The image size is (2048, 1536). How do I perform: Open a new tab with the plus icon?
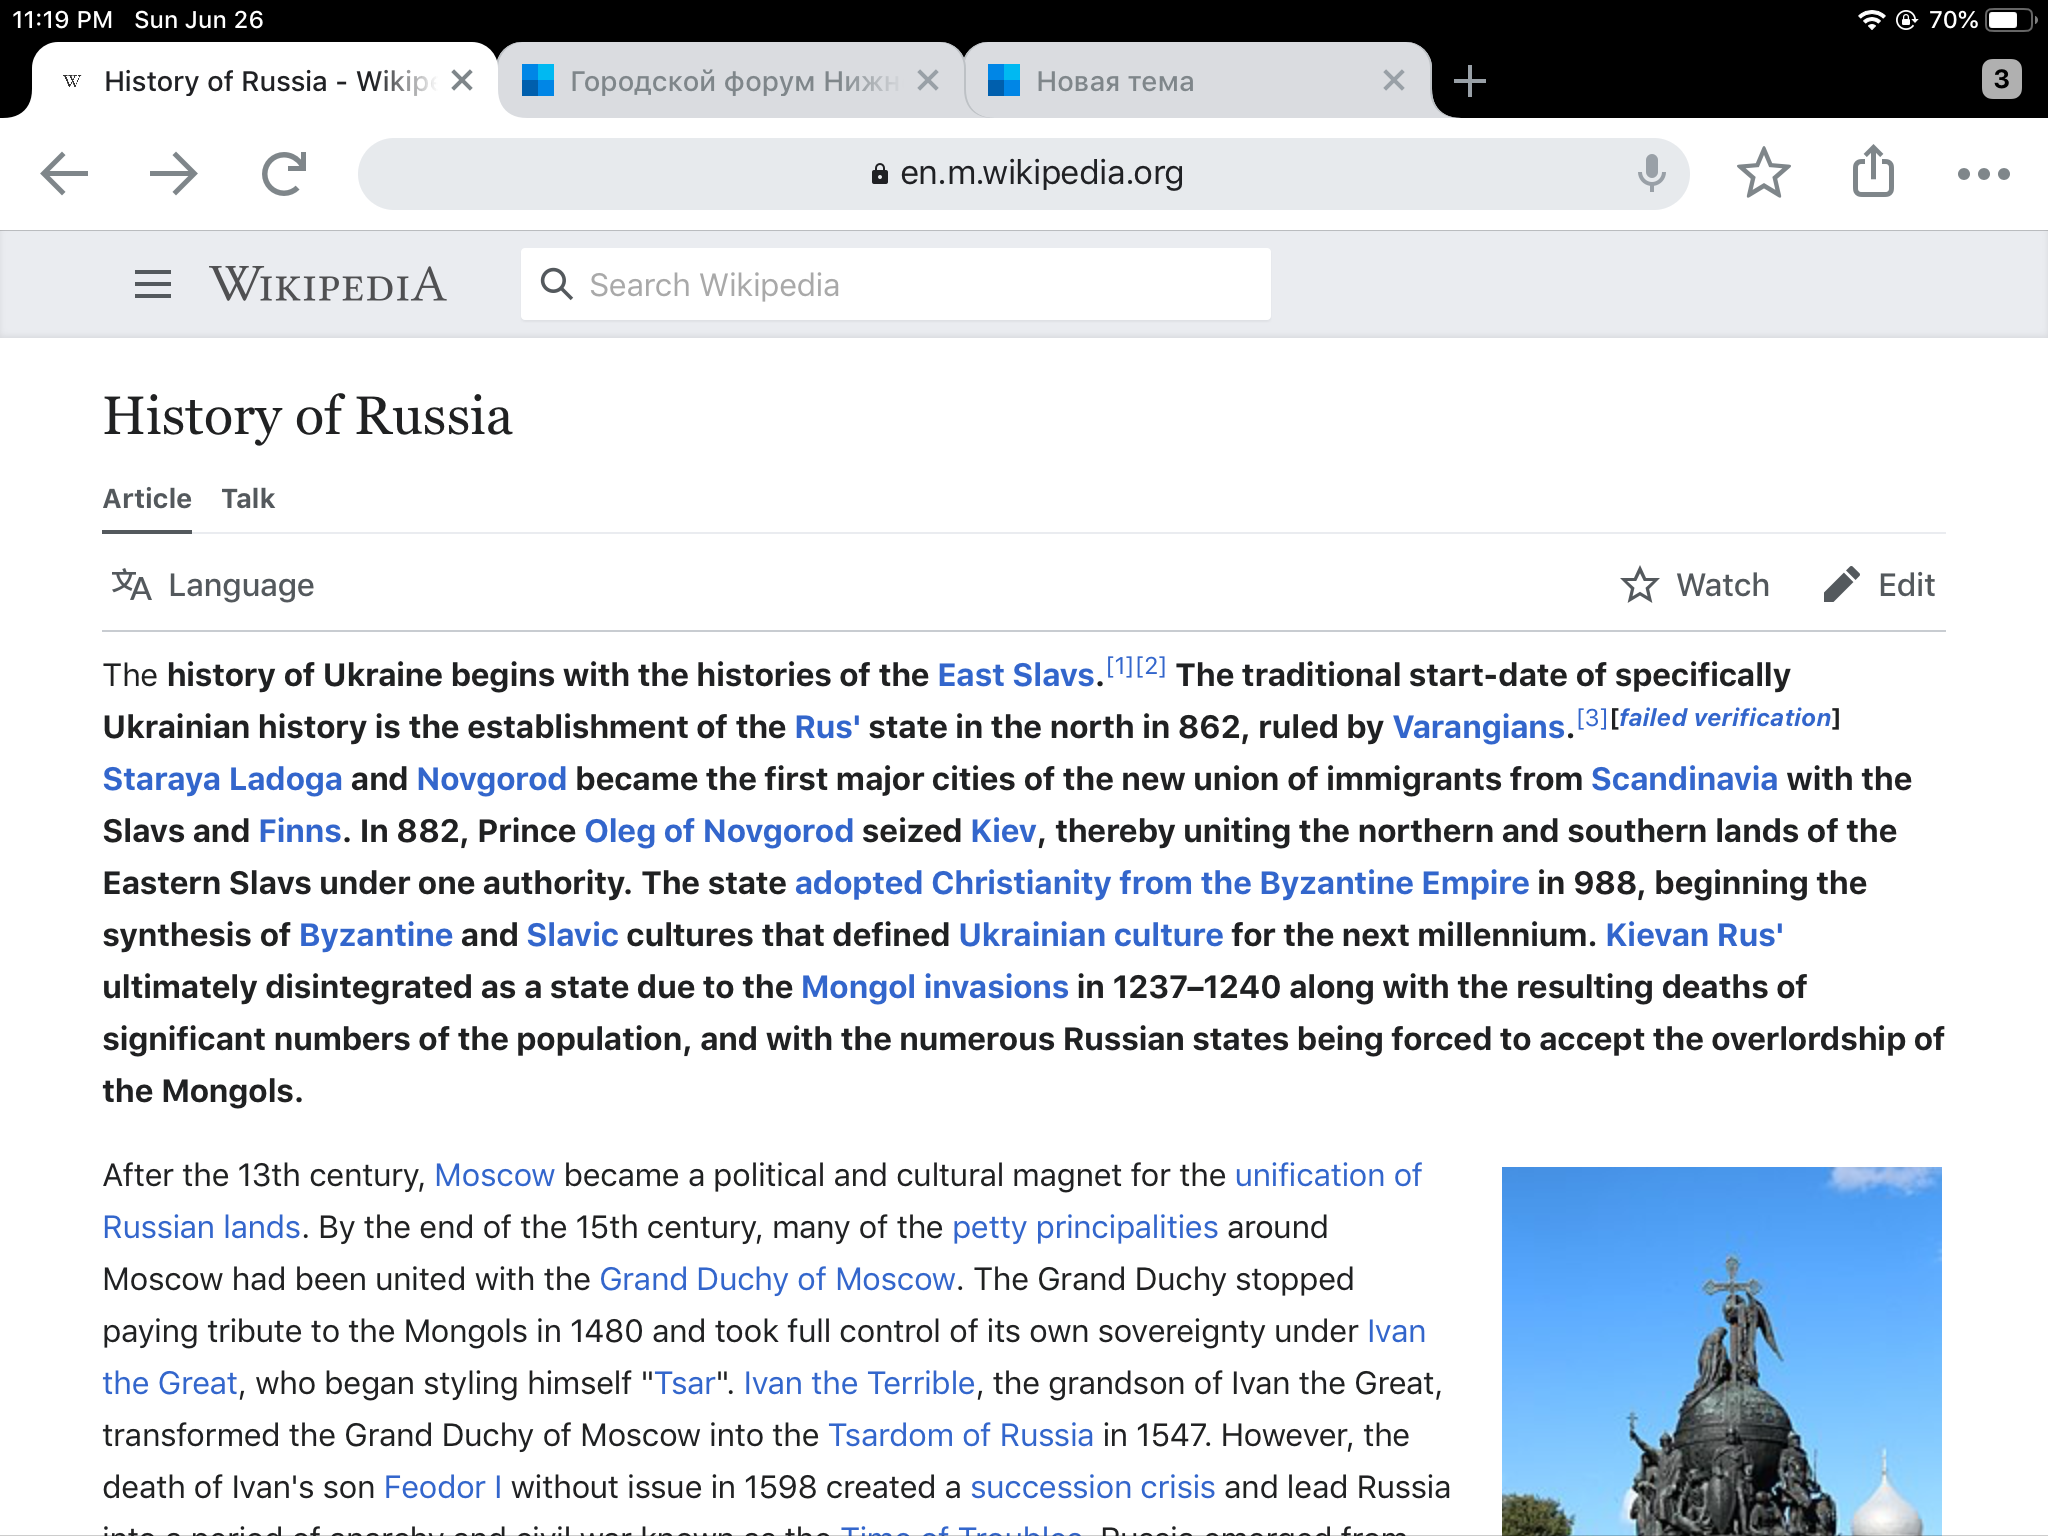click(1469, 81)
